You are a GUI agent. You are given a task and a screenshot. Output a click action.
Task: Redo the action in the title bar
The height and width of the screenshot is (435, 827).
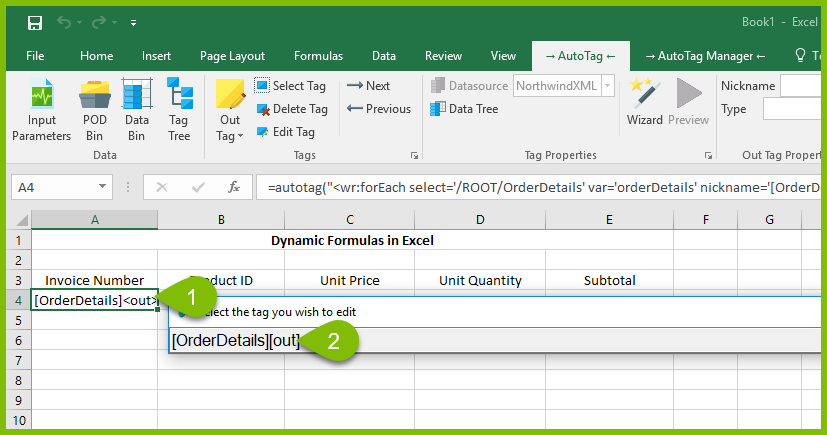pos(99,22)
